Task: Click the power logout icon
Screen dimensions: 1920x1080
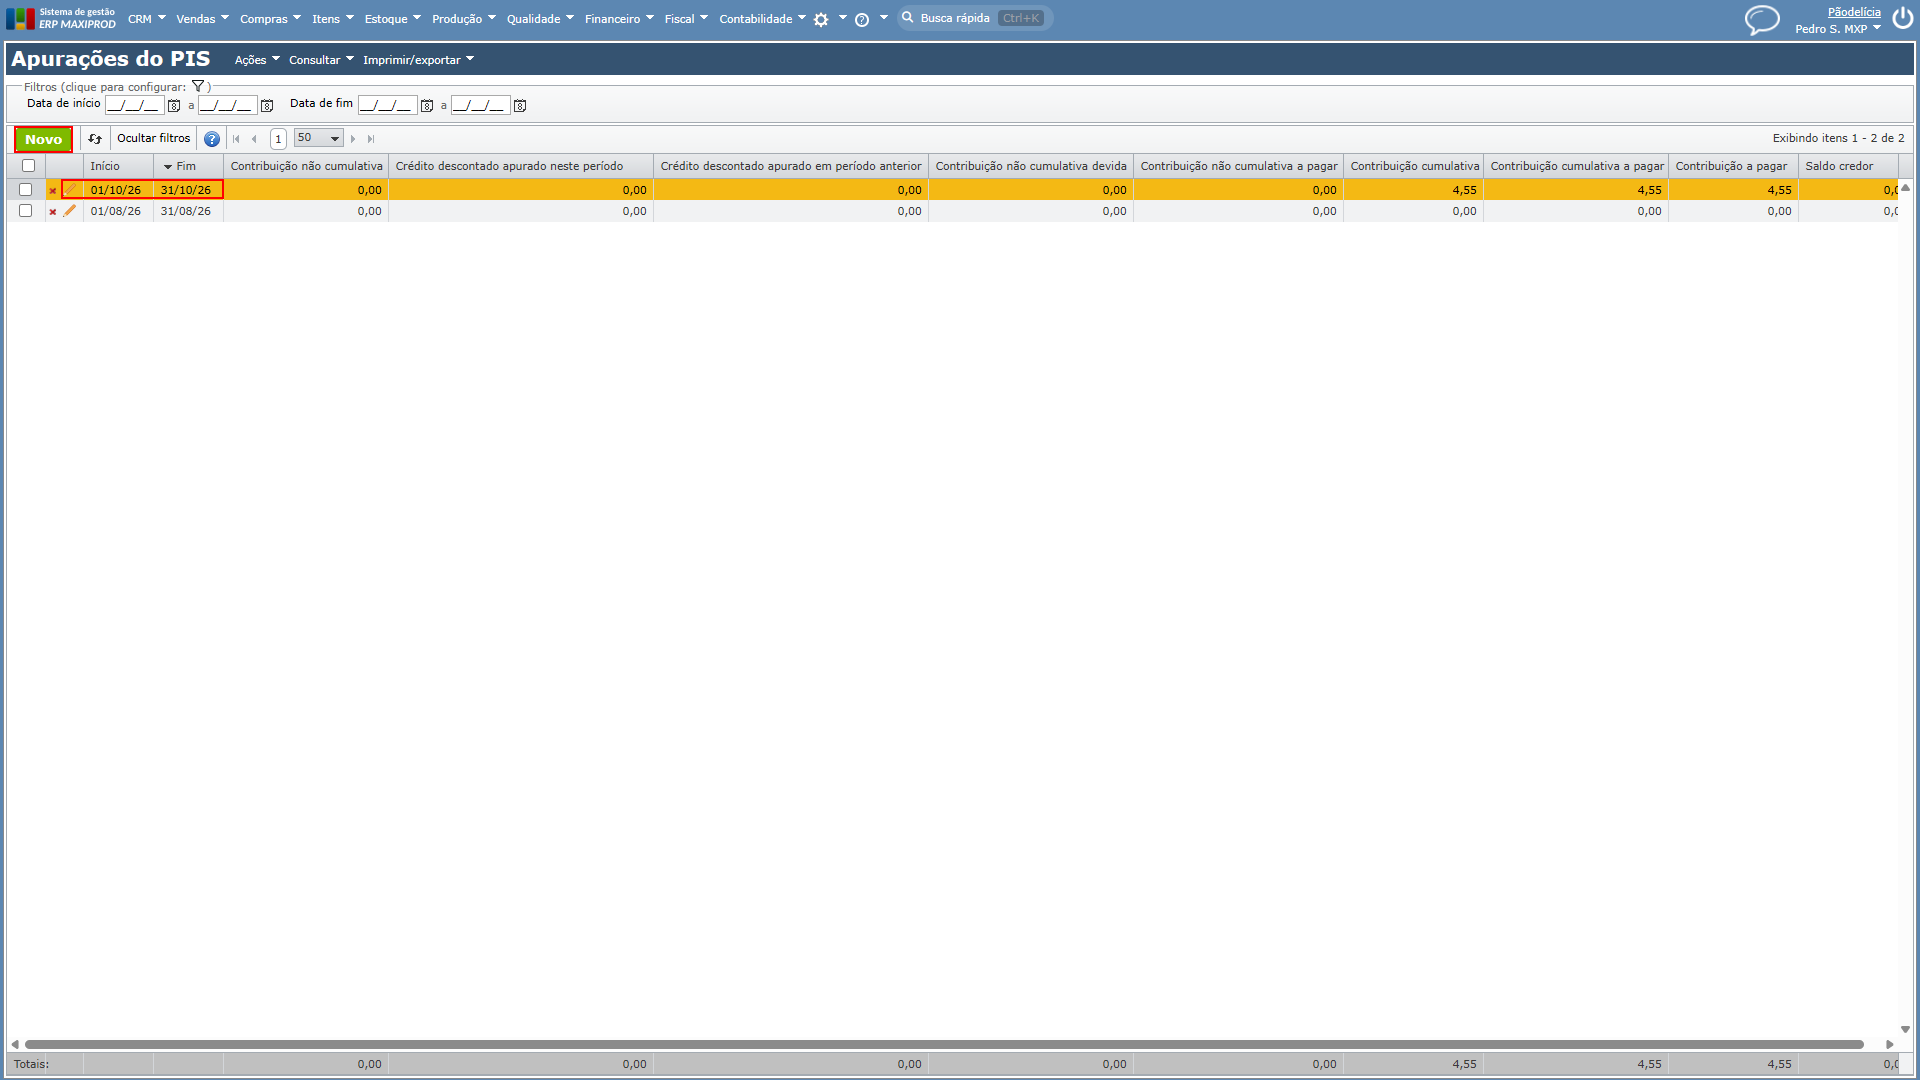Action: click(1902, 19)
